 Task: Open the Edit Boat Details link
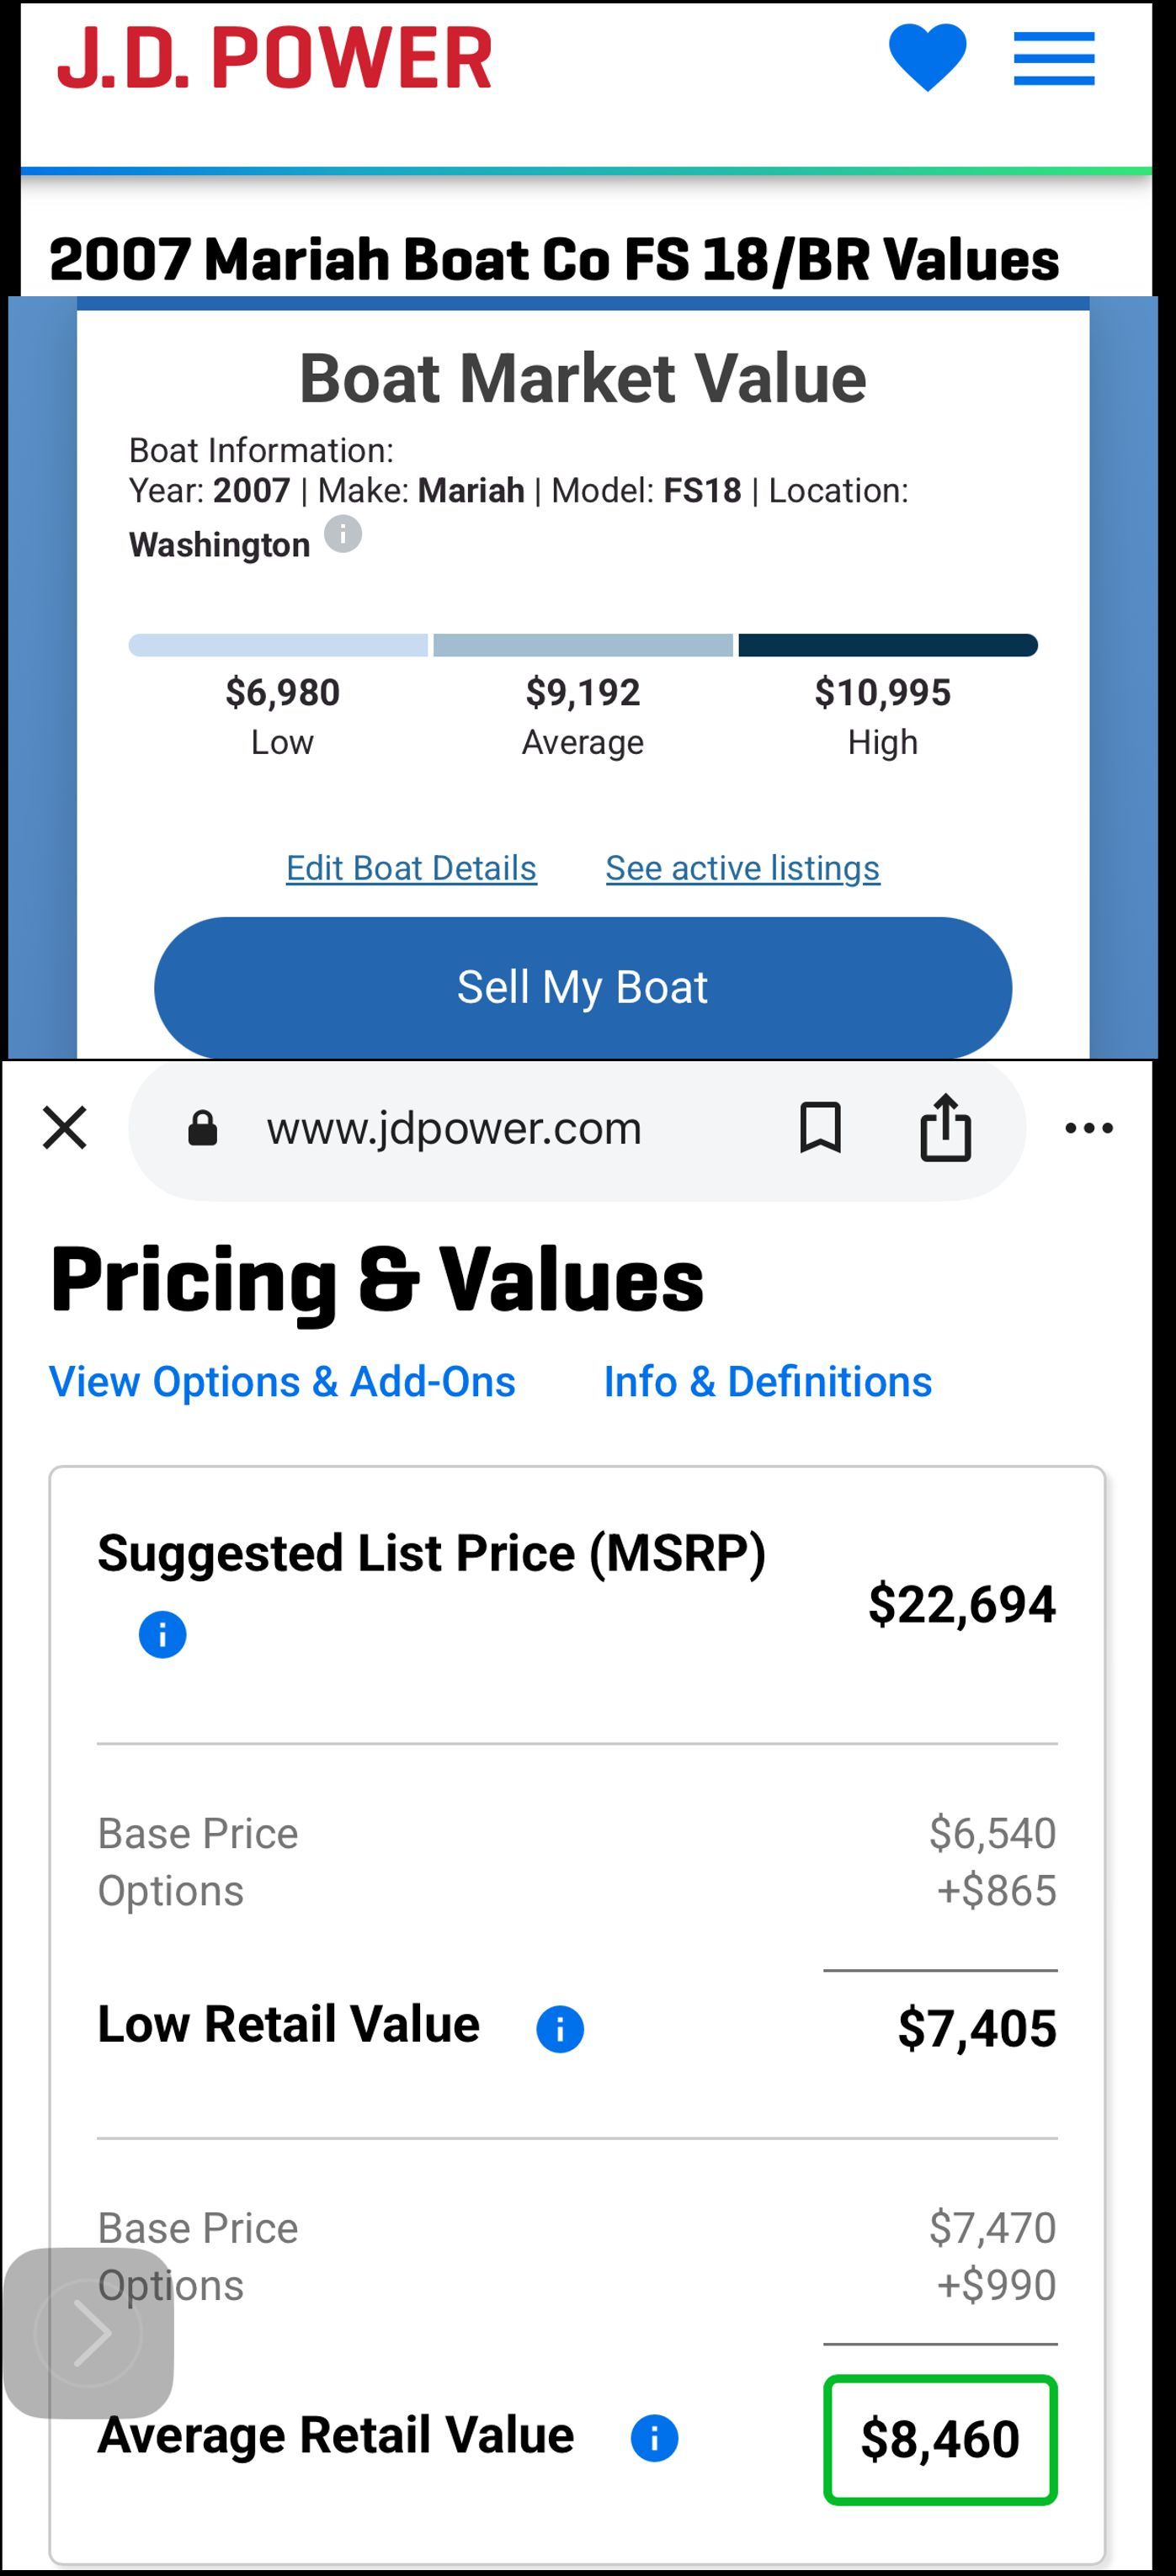tap(411, 868)
